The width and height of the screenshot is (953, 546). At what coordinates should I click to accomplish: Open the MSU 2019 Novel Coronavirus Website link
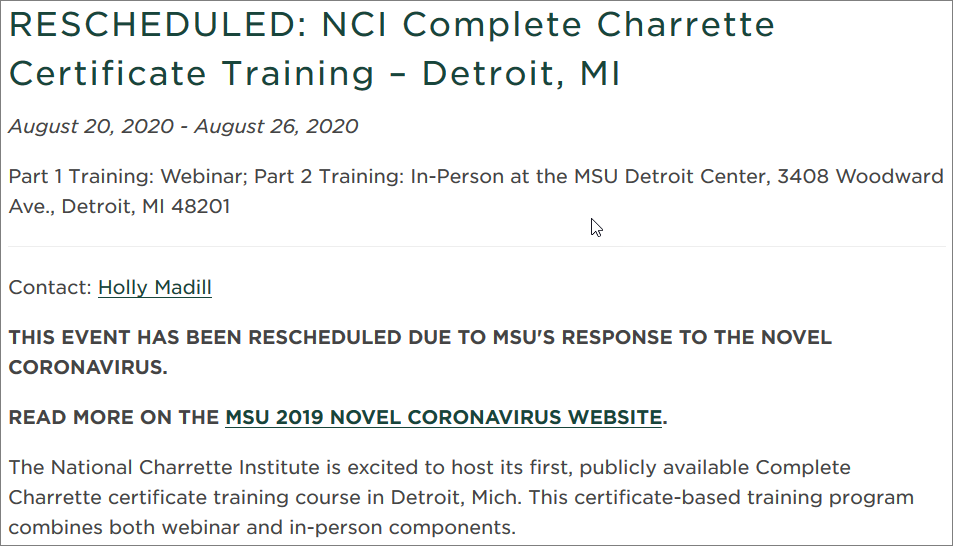[443, 417]
